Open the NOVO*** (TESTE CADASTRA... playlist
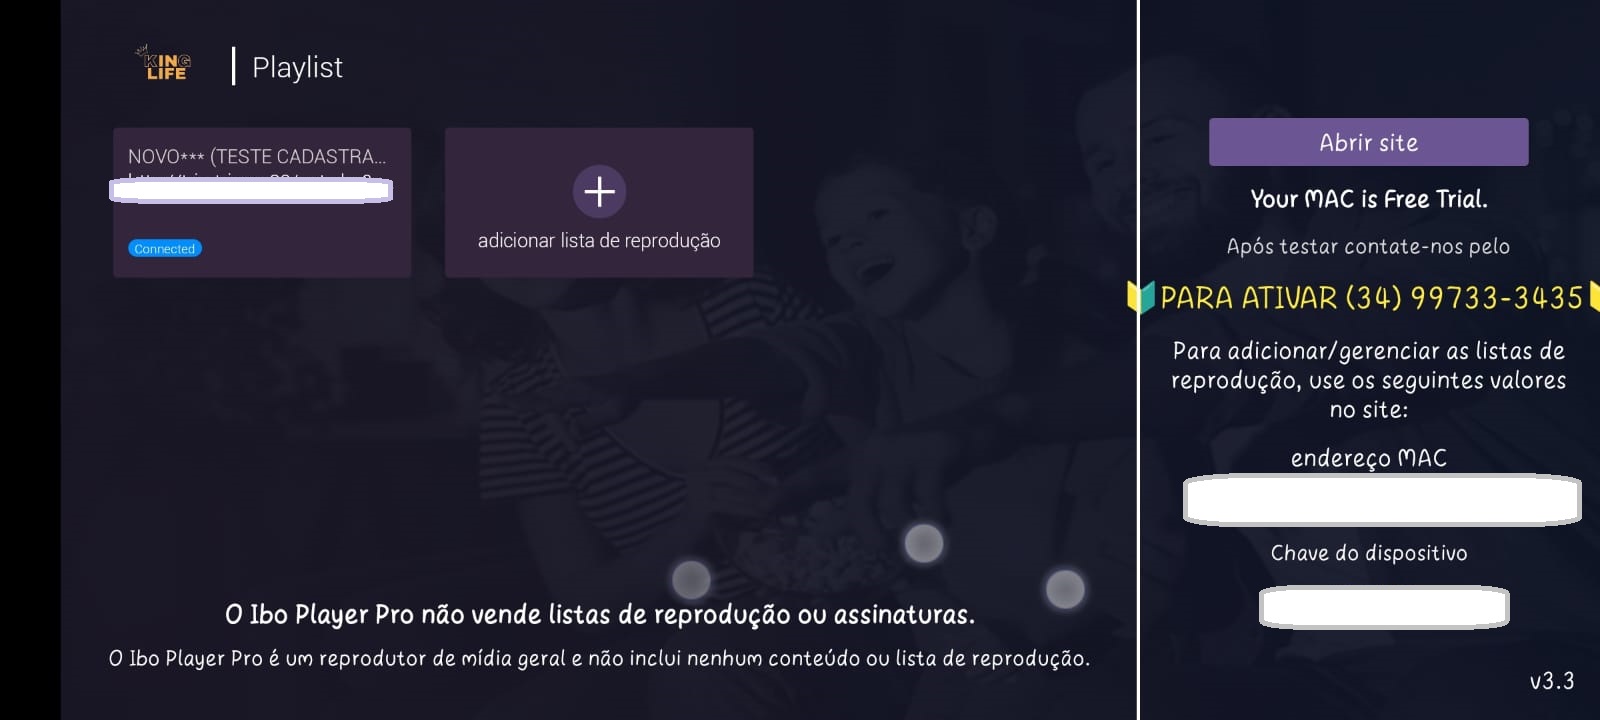This screenshot has height=720, width=1600. coord(262,202)
